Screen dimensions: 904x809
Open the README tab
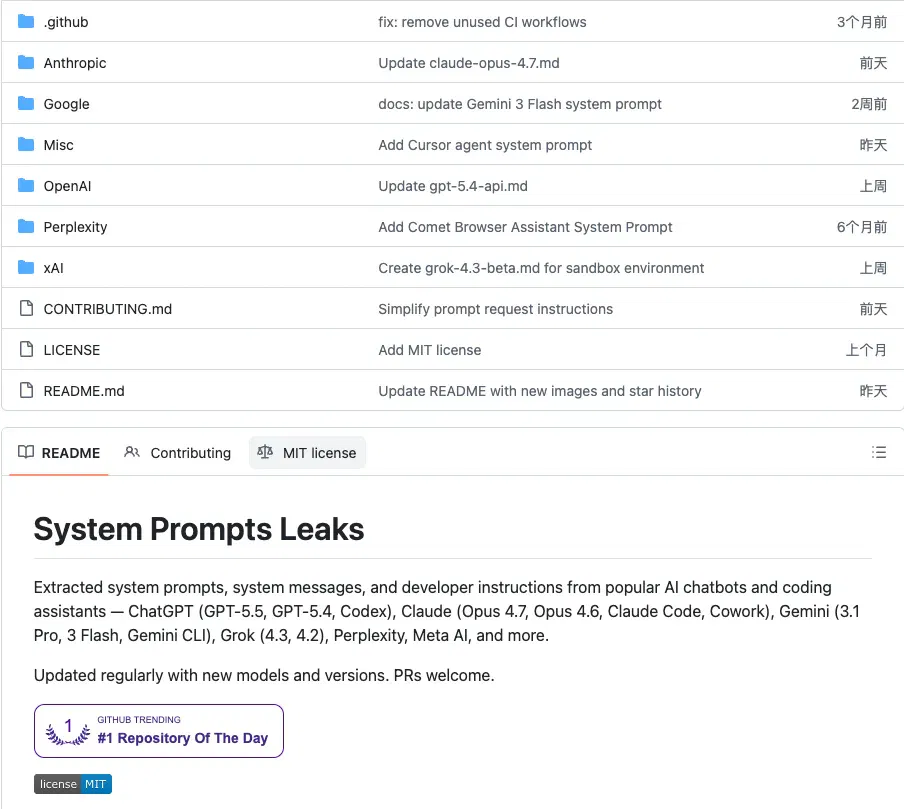tap(59, 453)
